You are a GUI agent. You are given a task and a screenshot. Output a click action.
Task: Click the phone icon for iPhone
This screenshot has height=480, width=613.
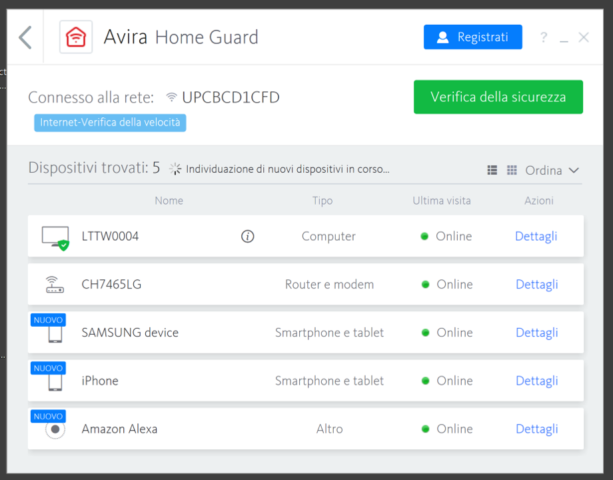(x=55, y=383)
